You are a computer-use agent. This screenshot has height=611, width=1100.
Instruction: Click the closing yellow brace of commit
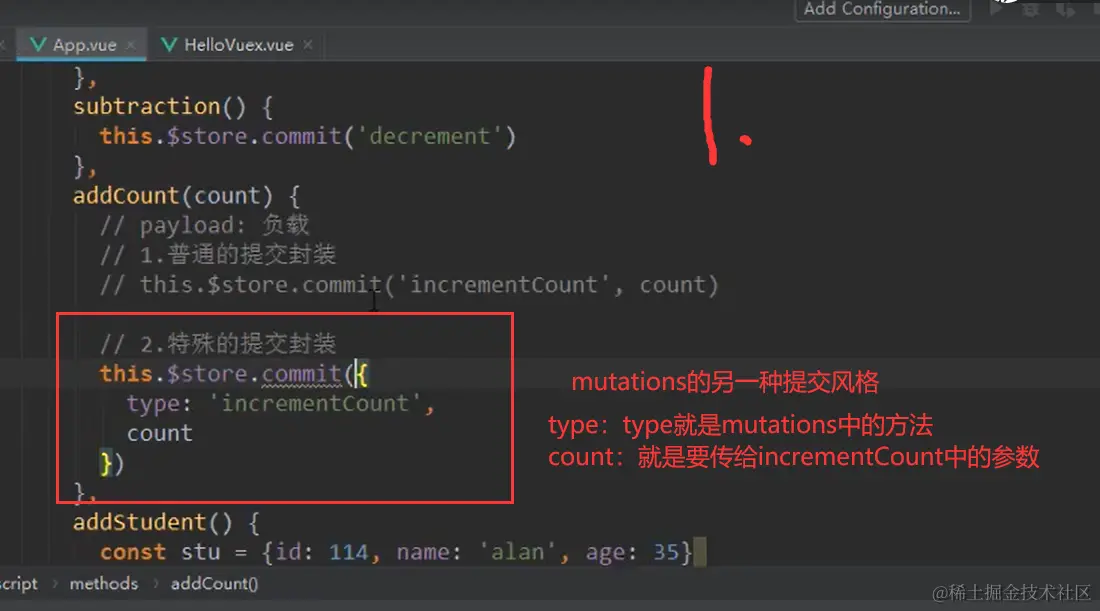coord(106,464)
